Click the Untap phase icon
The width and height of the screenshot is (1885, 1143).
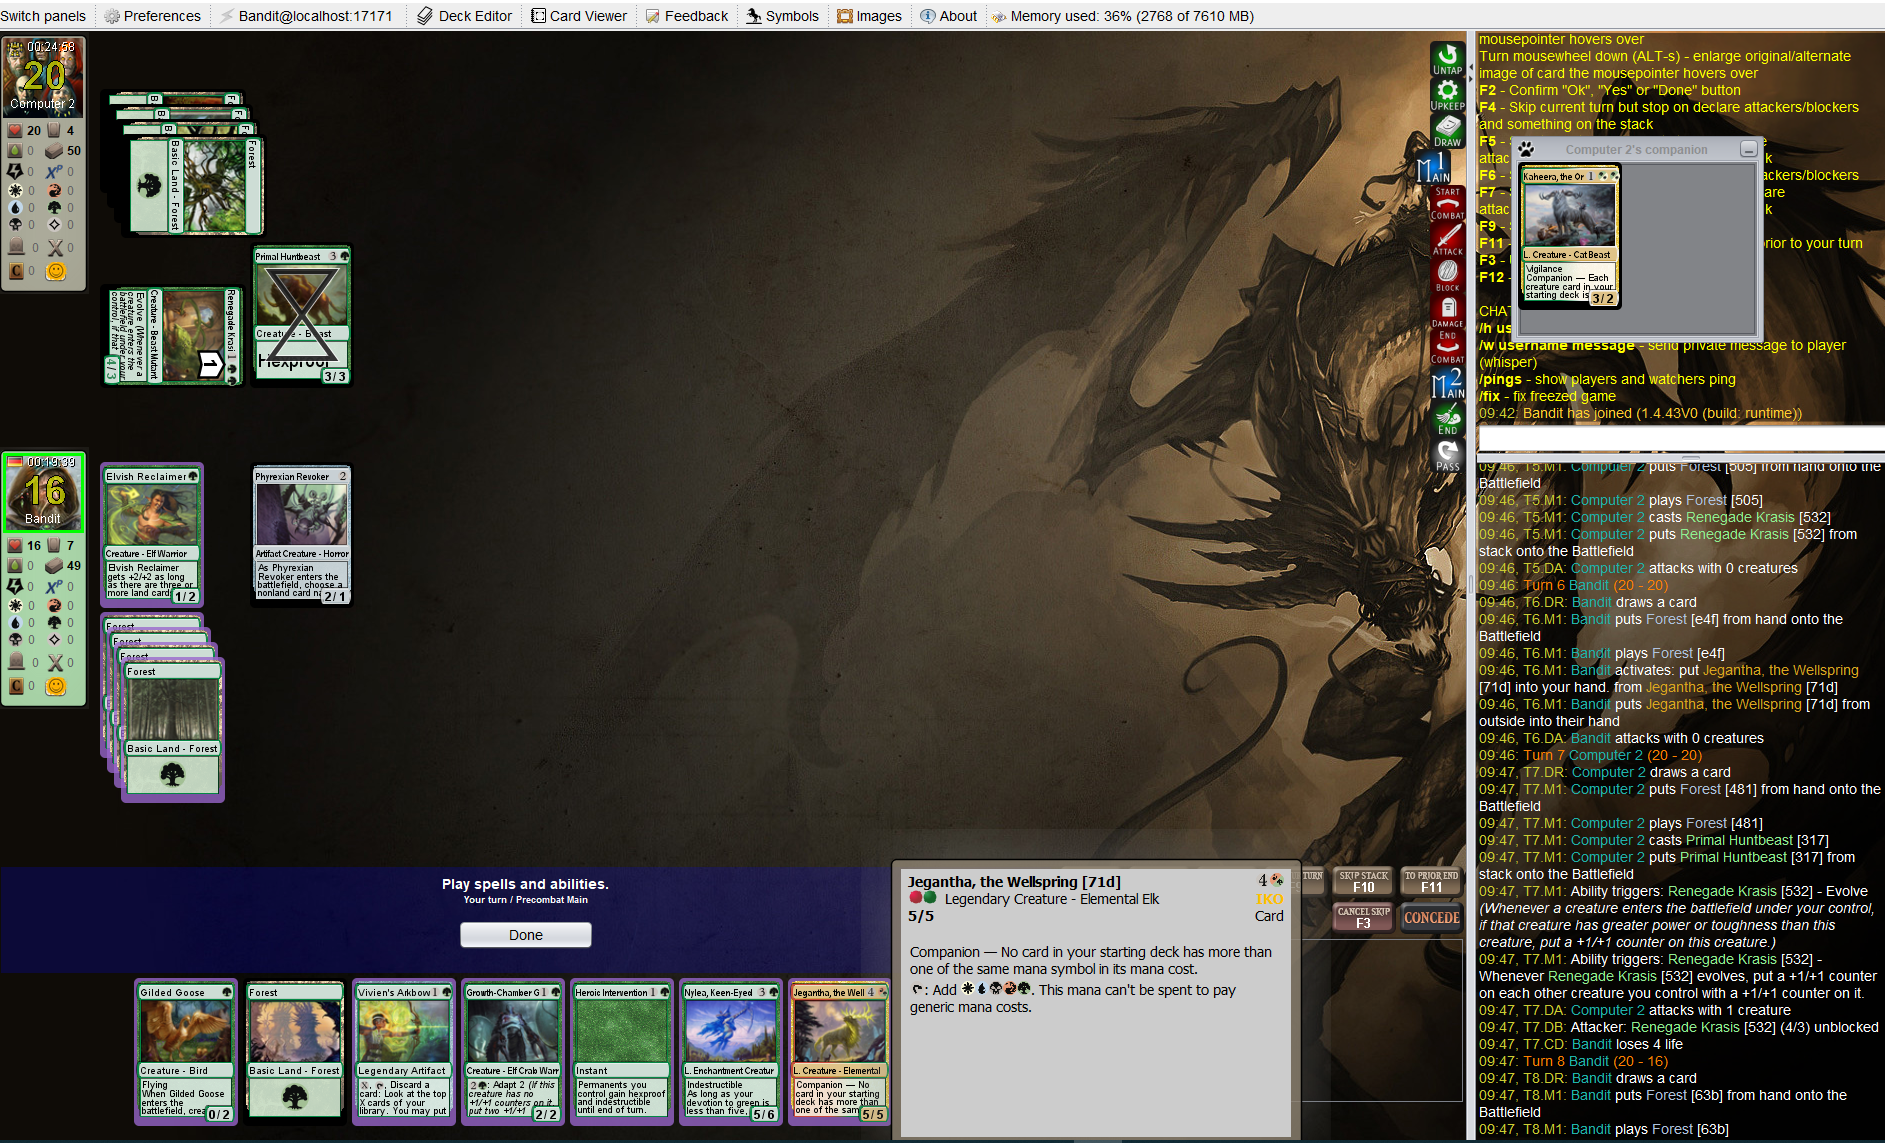pos(1447,58)
